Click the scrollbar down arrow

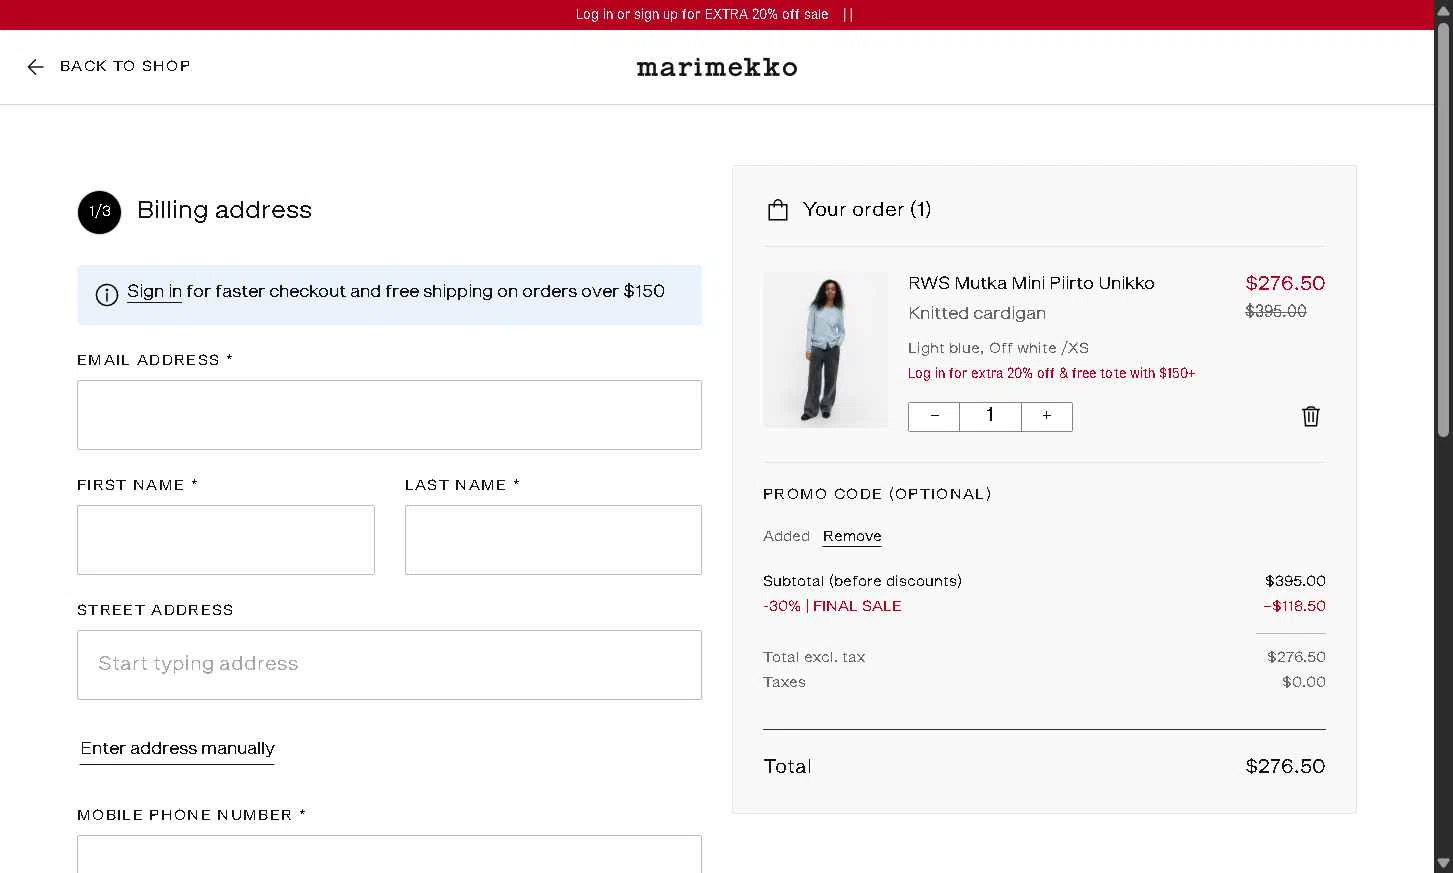(1443, 863)
